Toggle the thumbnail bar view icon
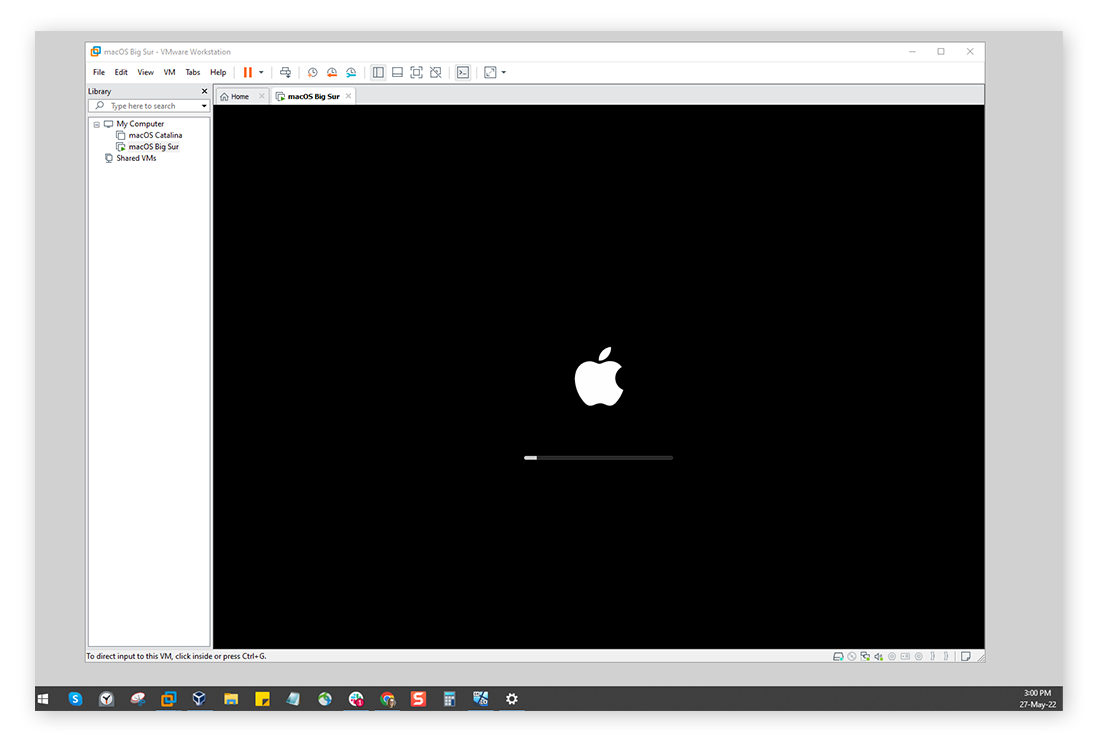 pyautogui.click(x=397, y=72)
